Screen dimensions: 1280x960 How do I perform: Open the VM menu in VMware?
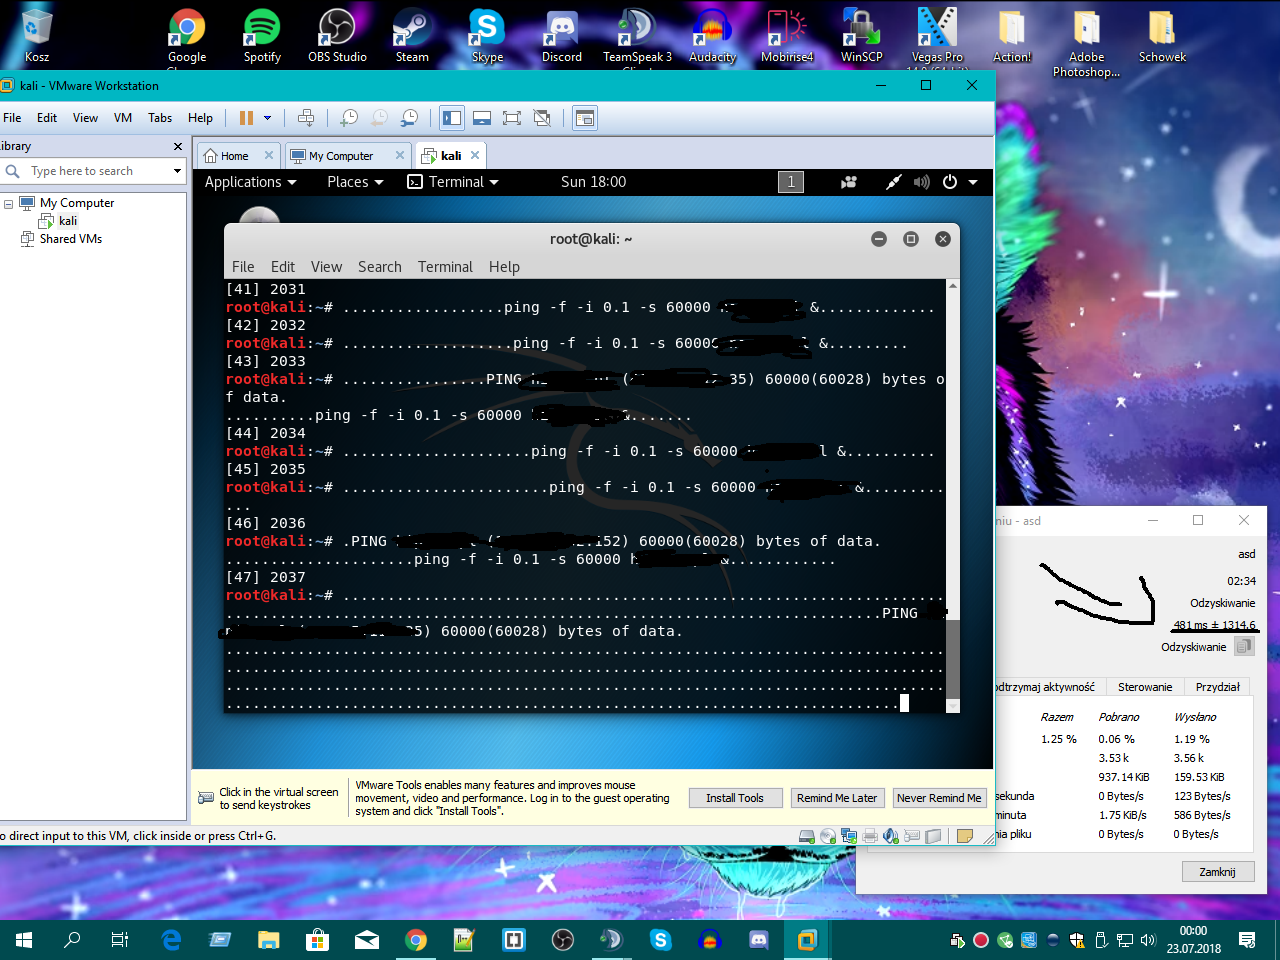click(x=123, y=118)
